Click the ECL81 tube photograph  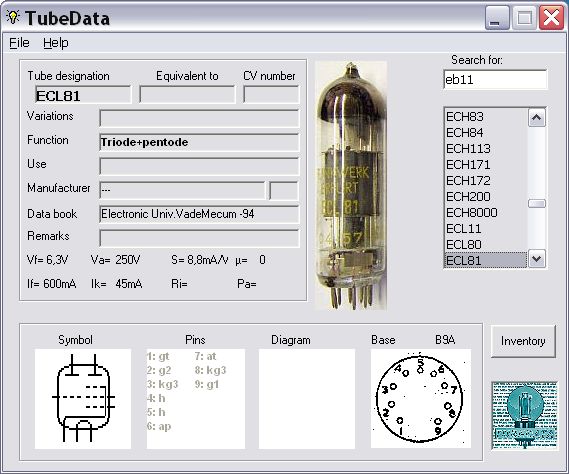point(351,185)
